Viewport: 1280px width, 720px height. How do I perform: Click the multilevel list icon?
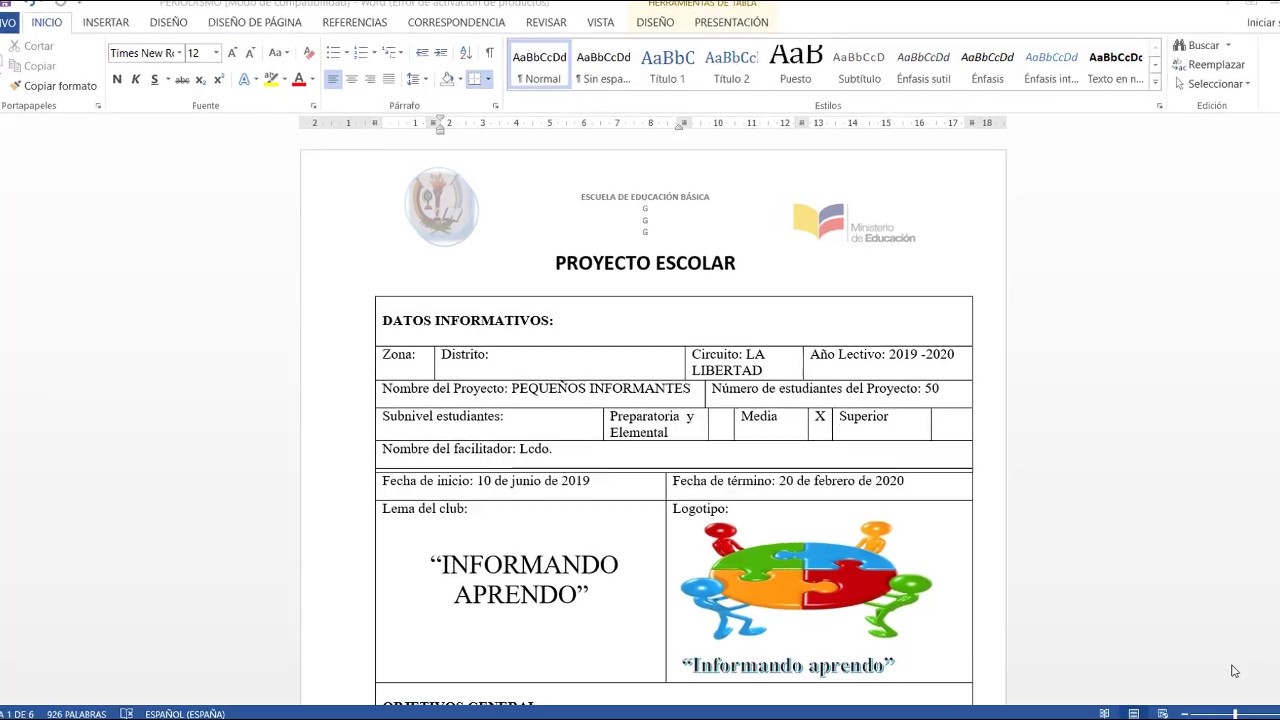389,53
